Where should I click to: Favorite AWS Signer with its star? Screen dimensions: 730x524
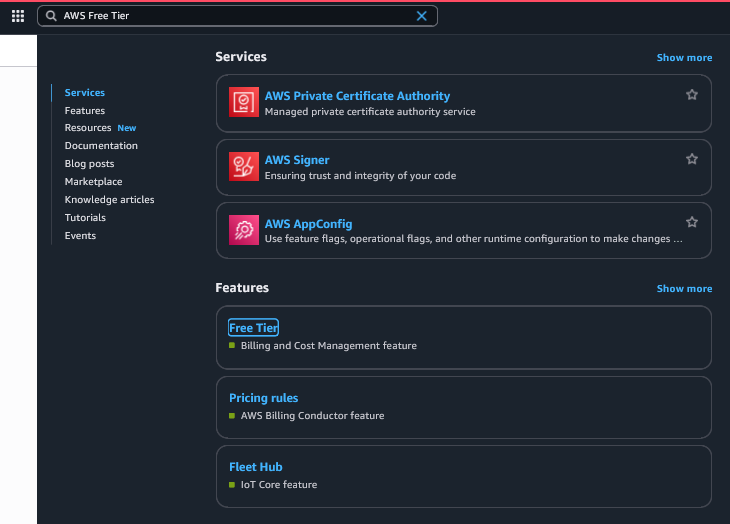point(692,159)
